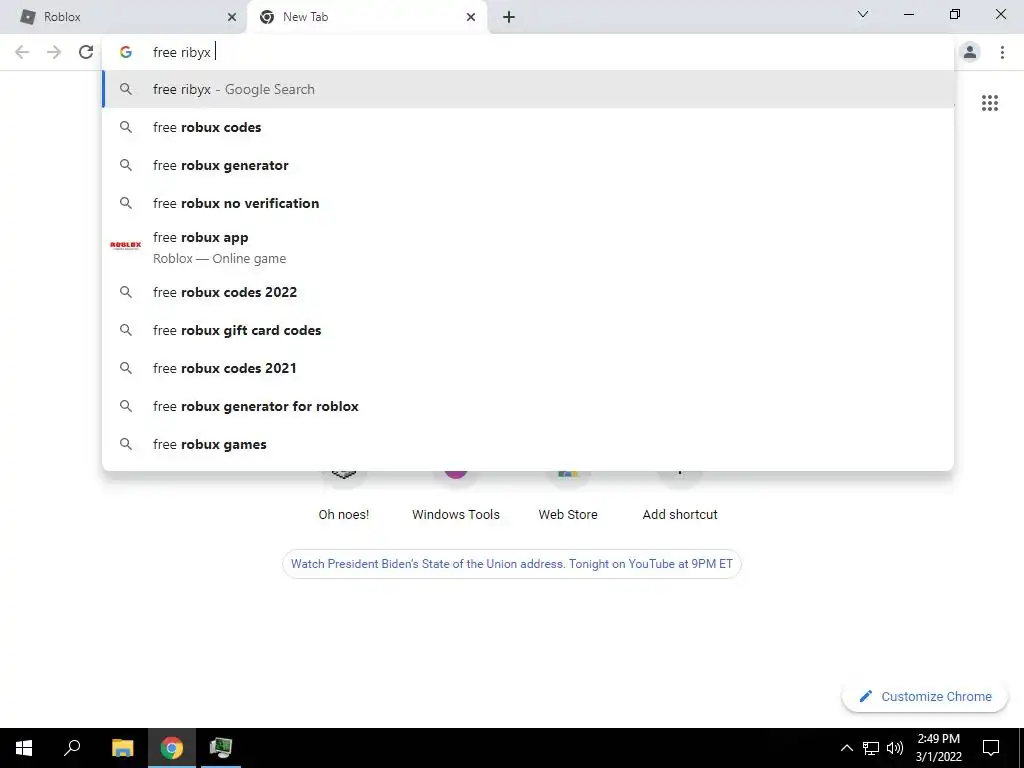
Task: Open the Chrome profile avatar icon
Action: click(x=970, y=52)
